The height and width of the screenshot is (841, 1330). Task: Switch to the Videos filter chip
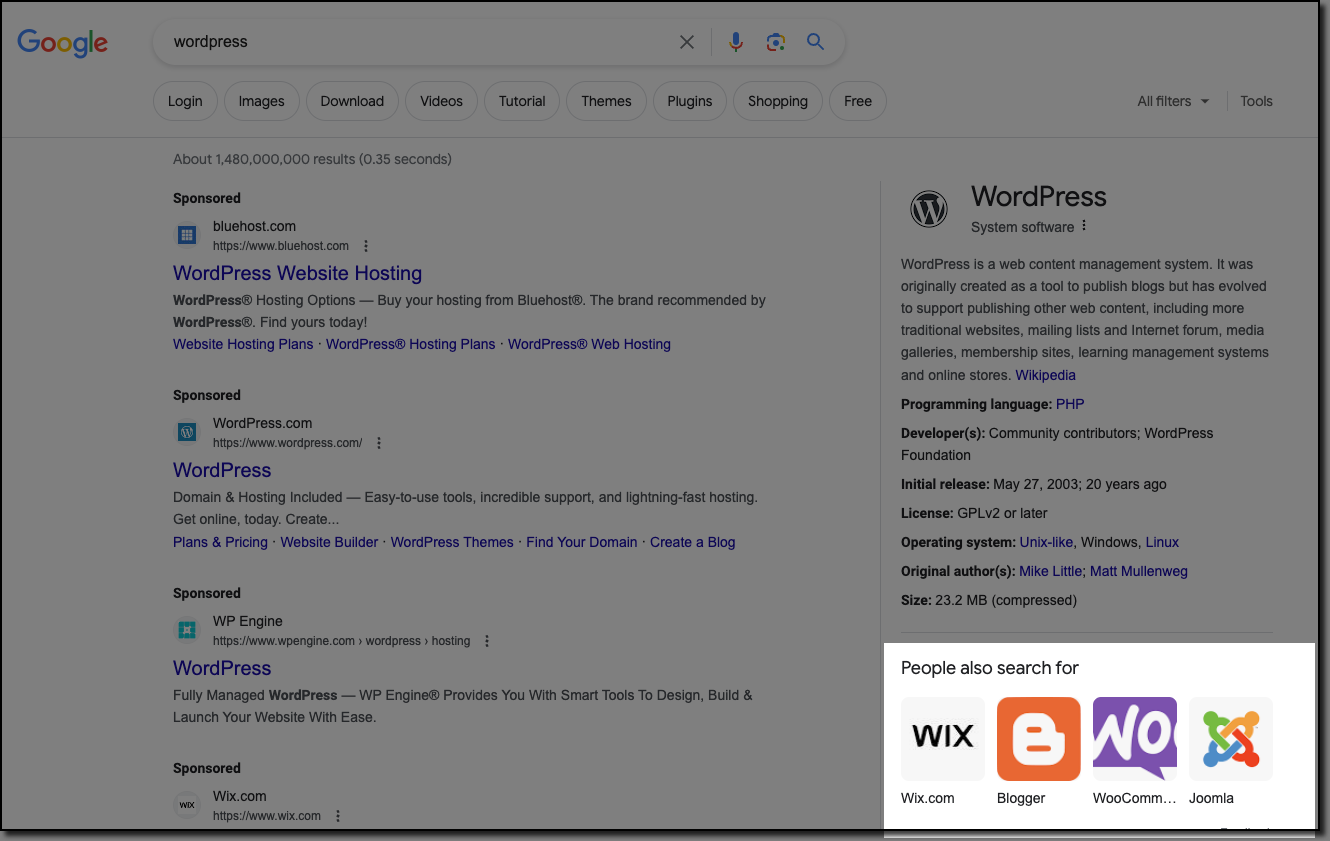441,101
